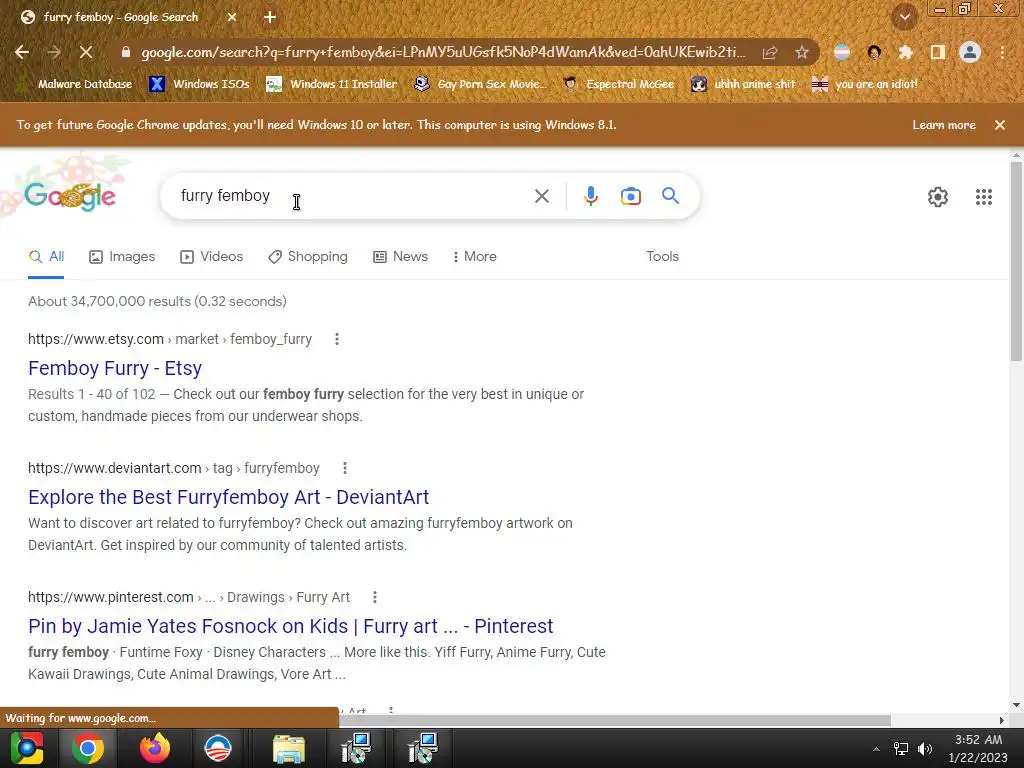Select the All results tab
This screenshot has height=768, width=1024.
46,257
